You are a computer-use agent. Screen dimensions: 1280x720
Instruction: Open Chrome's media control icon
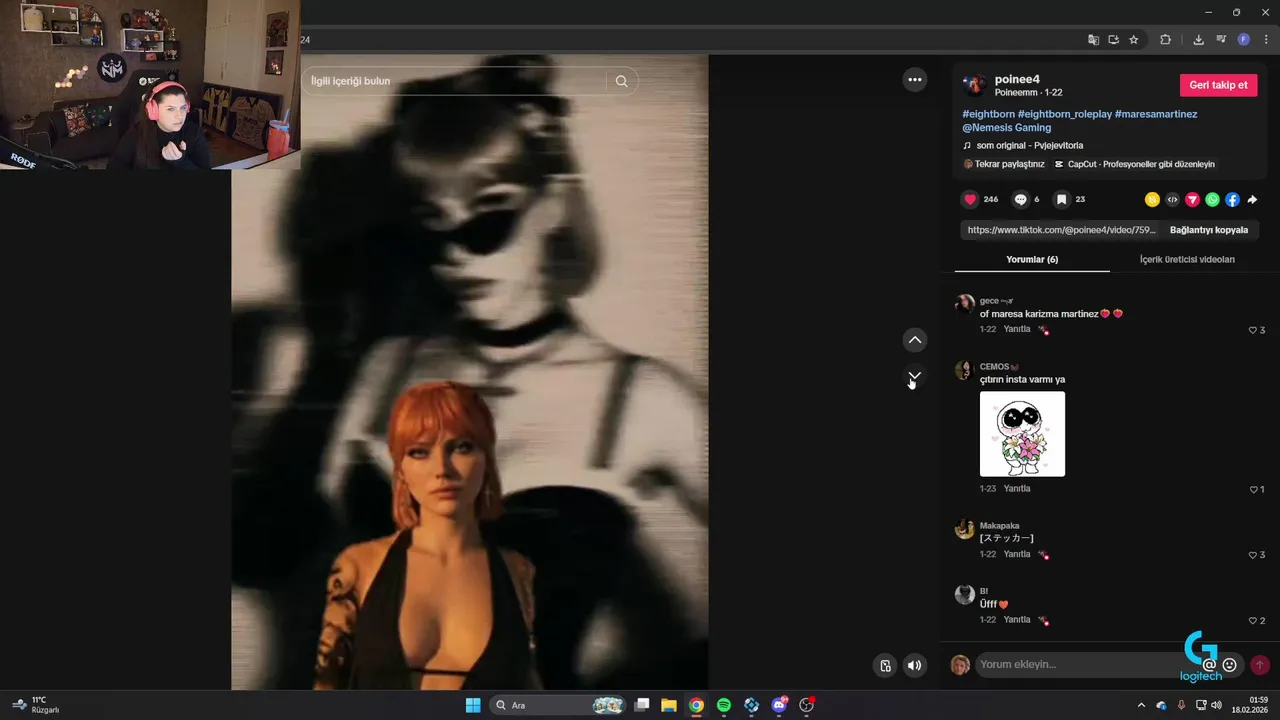1221,40
